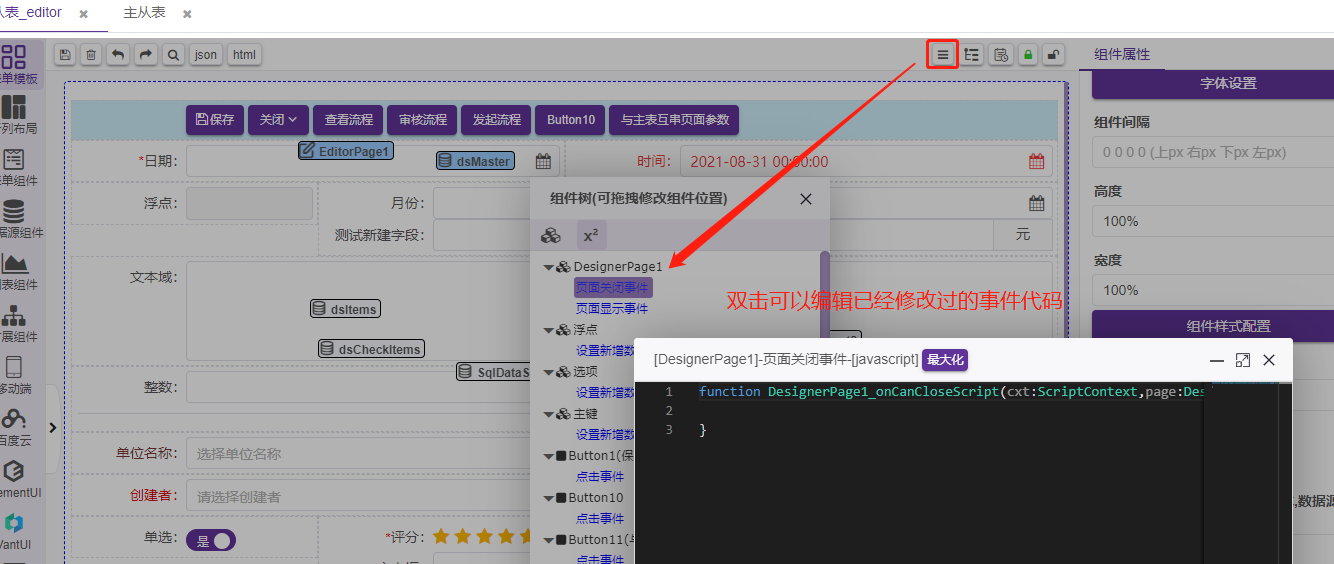Click the save icon in designer toolbar

[65, 55]
